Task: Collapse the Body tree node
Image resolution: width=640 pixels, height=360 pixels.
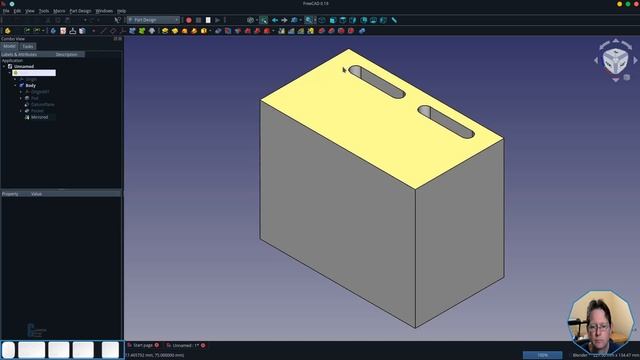Action: [x=16, y=86]
